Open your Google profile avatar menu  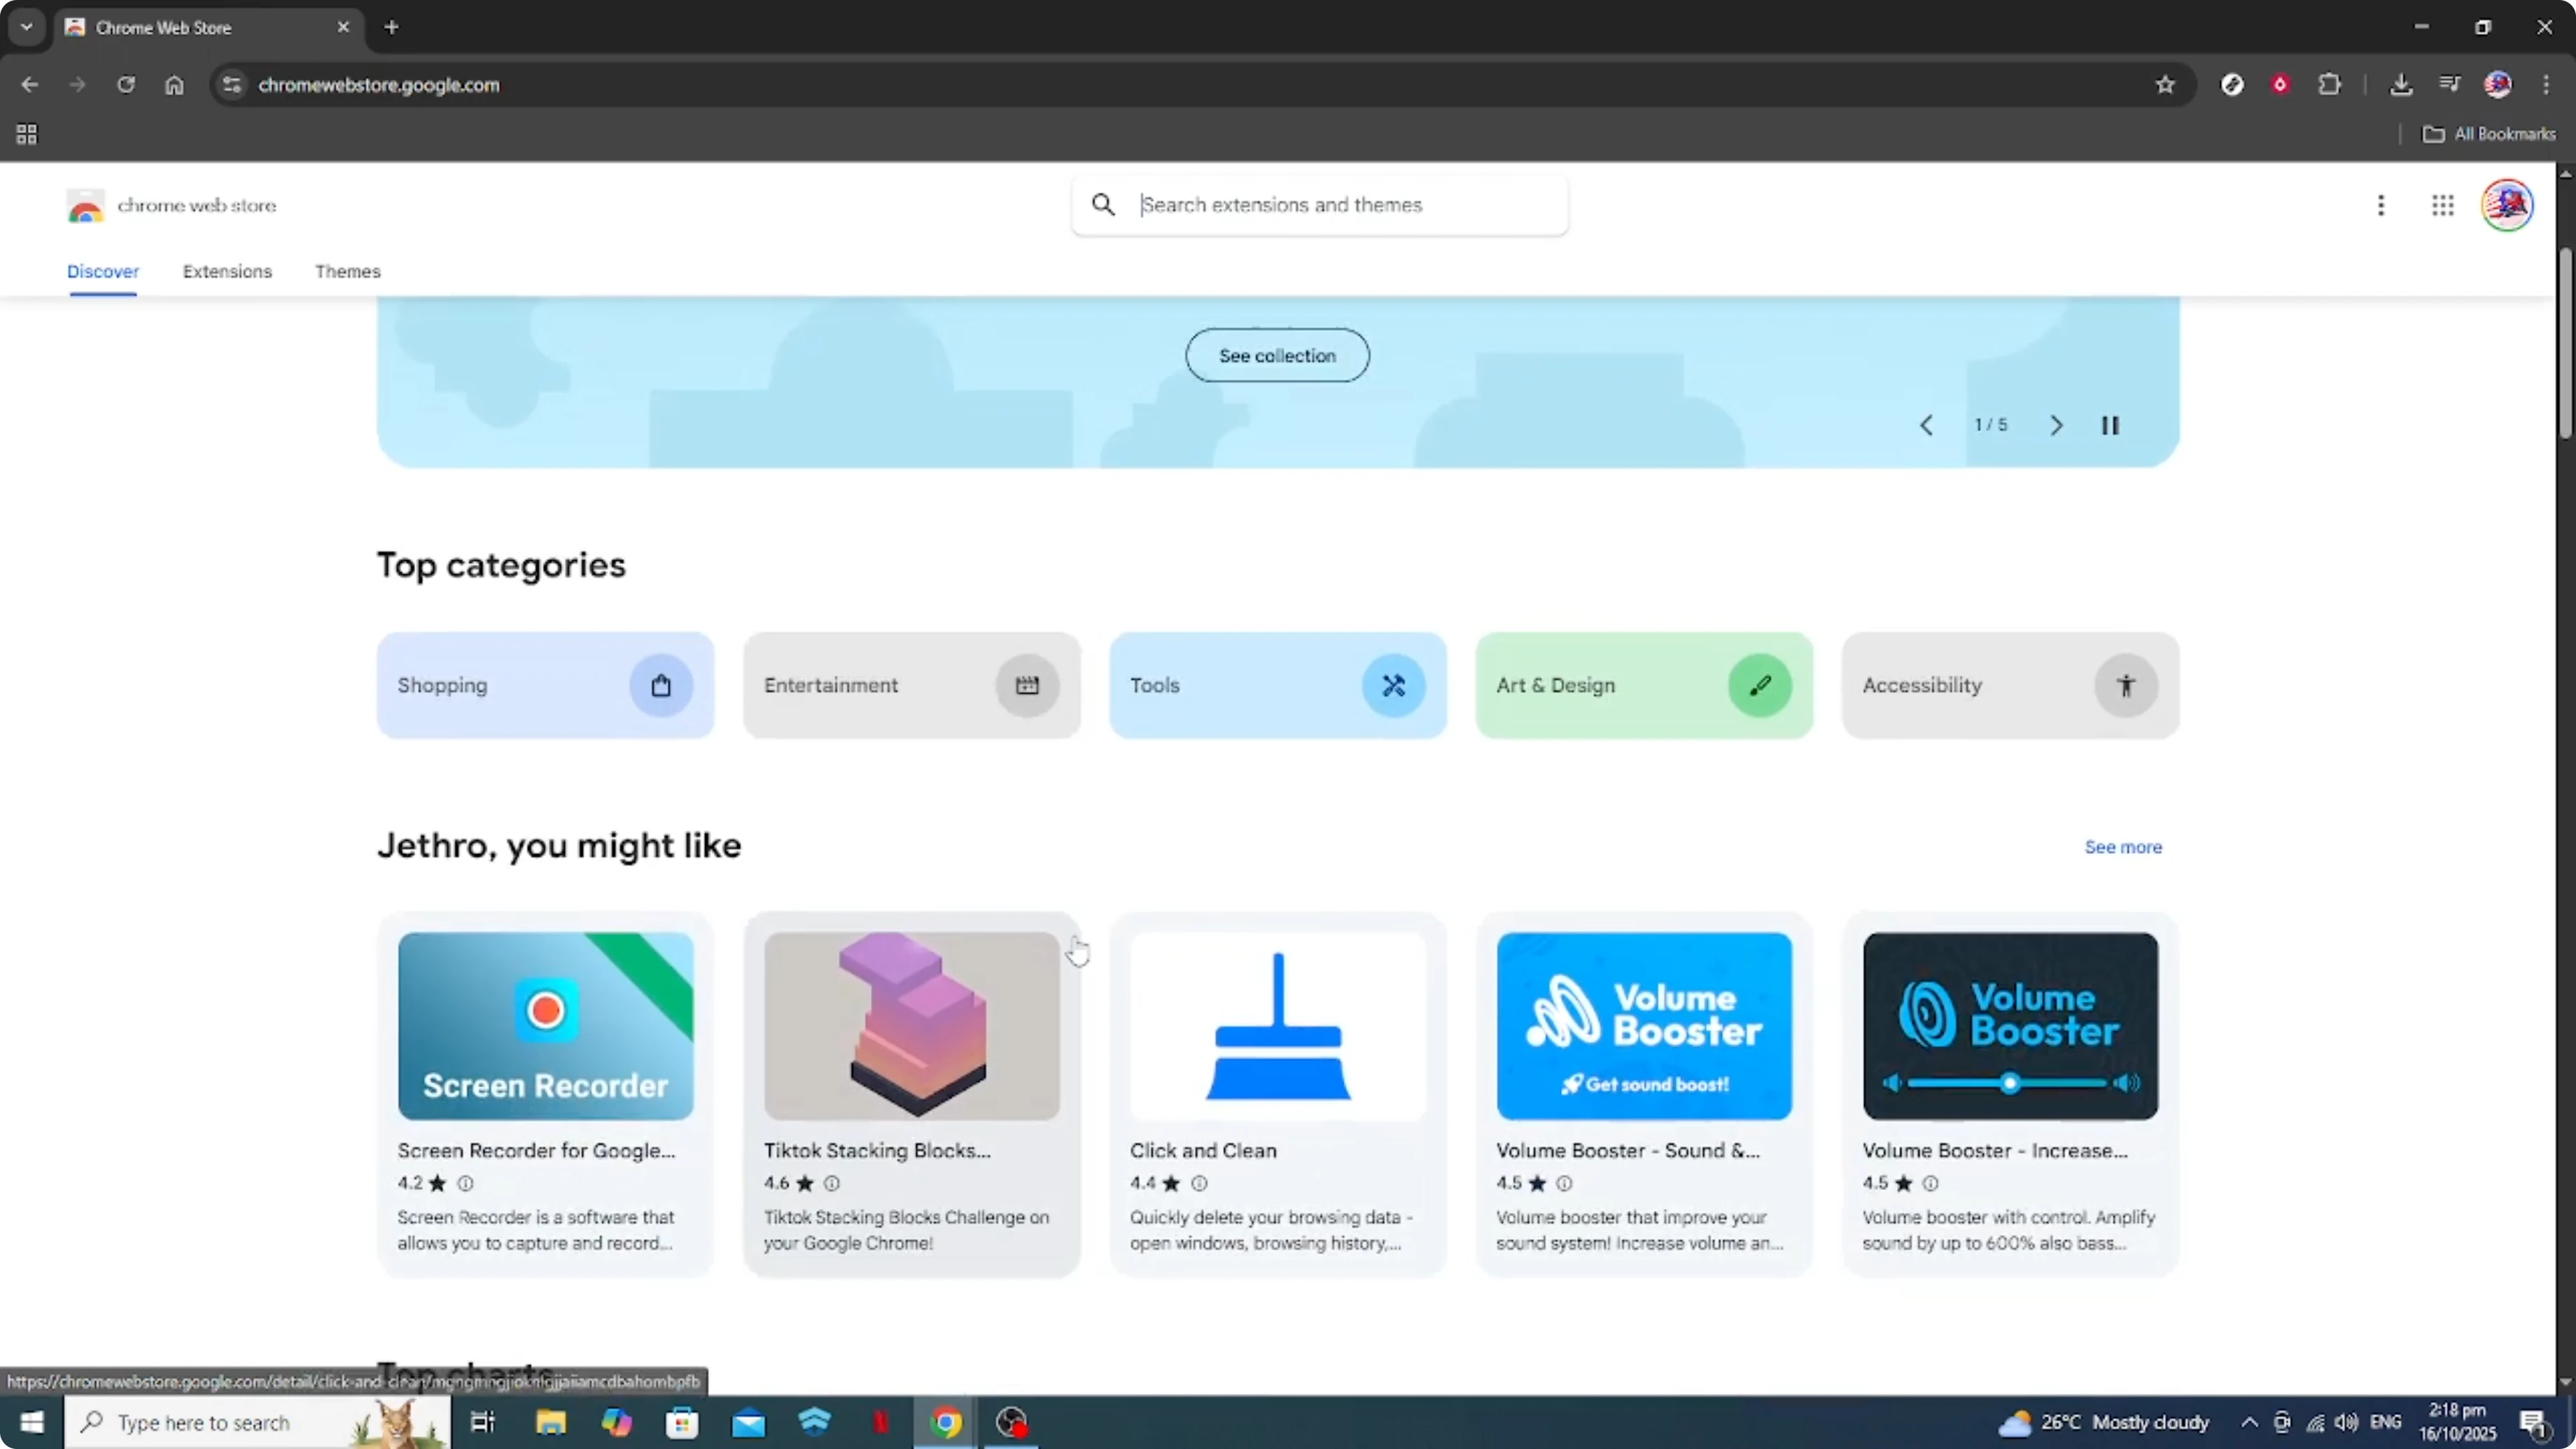2508,205
